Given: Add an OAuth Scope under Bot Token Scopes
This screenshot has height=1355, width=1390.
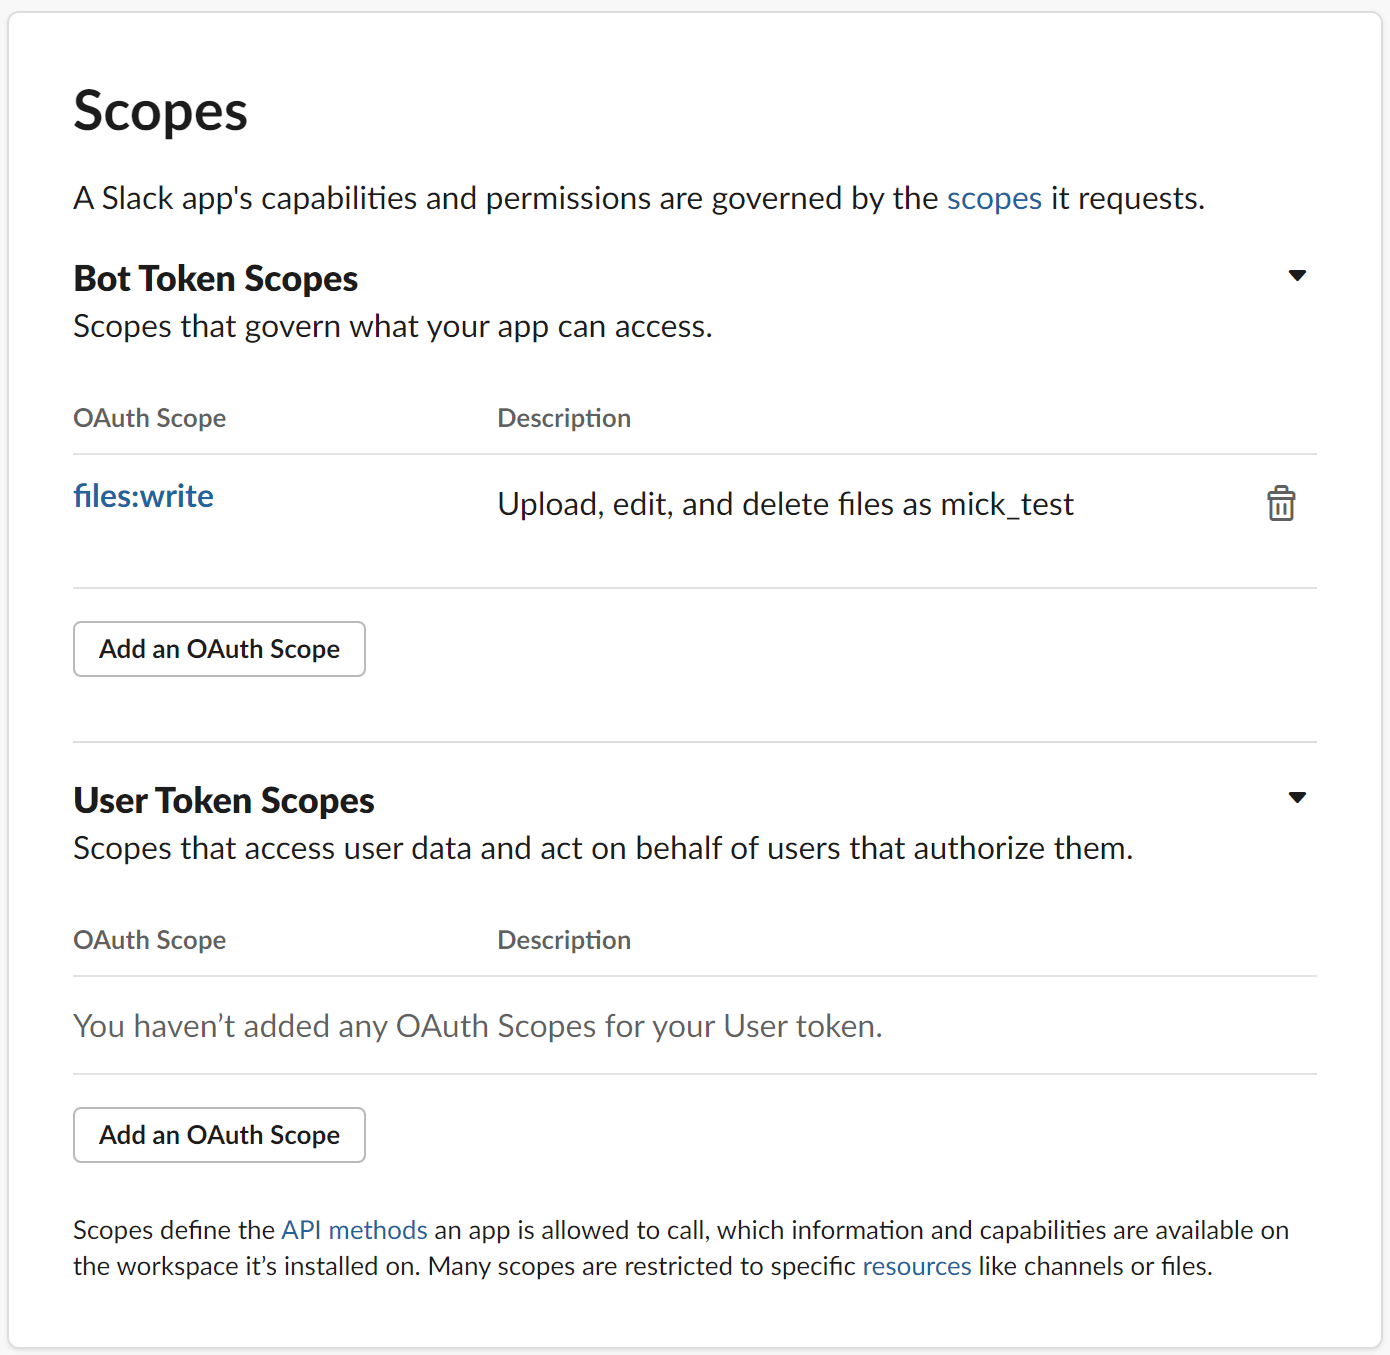Looking at the screenshot, I should pos(219,649).
